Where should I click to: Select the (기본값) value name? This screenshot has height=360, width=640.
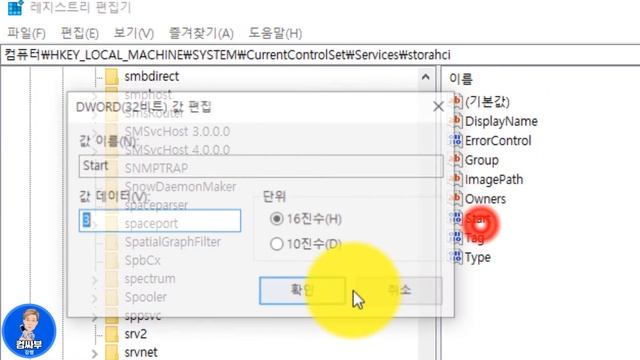click(487, 102)
